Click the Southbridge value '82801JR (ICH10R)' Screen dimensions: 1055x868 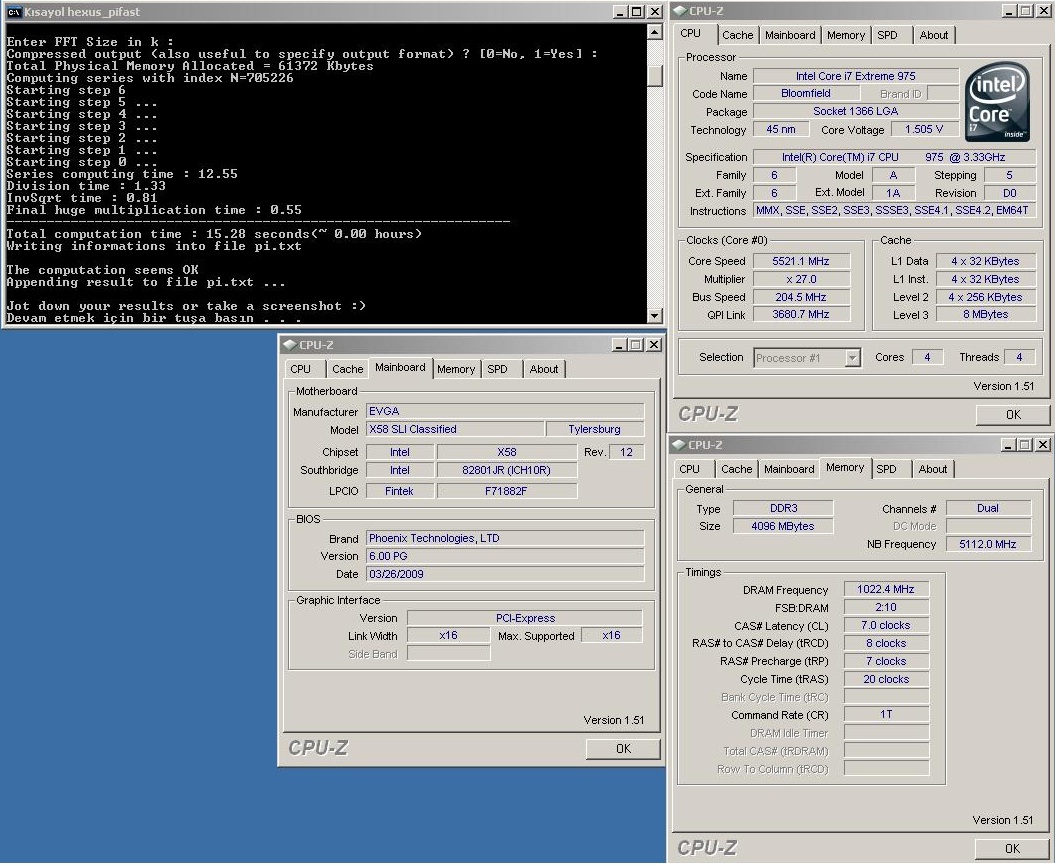506,470
